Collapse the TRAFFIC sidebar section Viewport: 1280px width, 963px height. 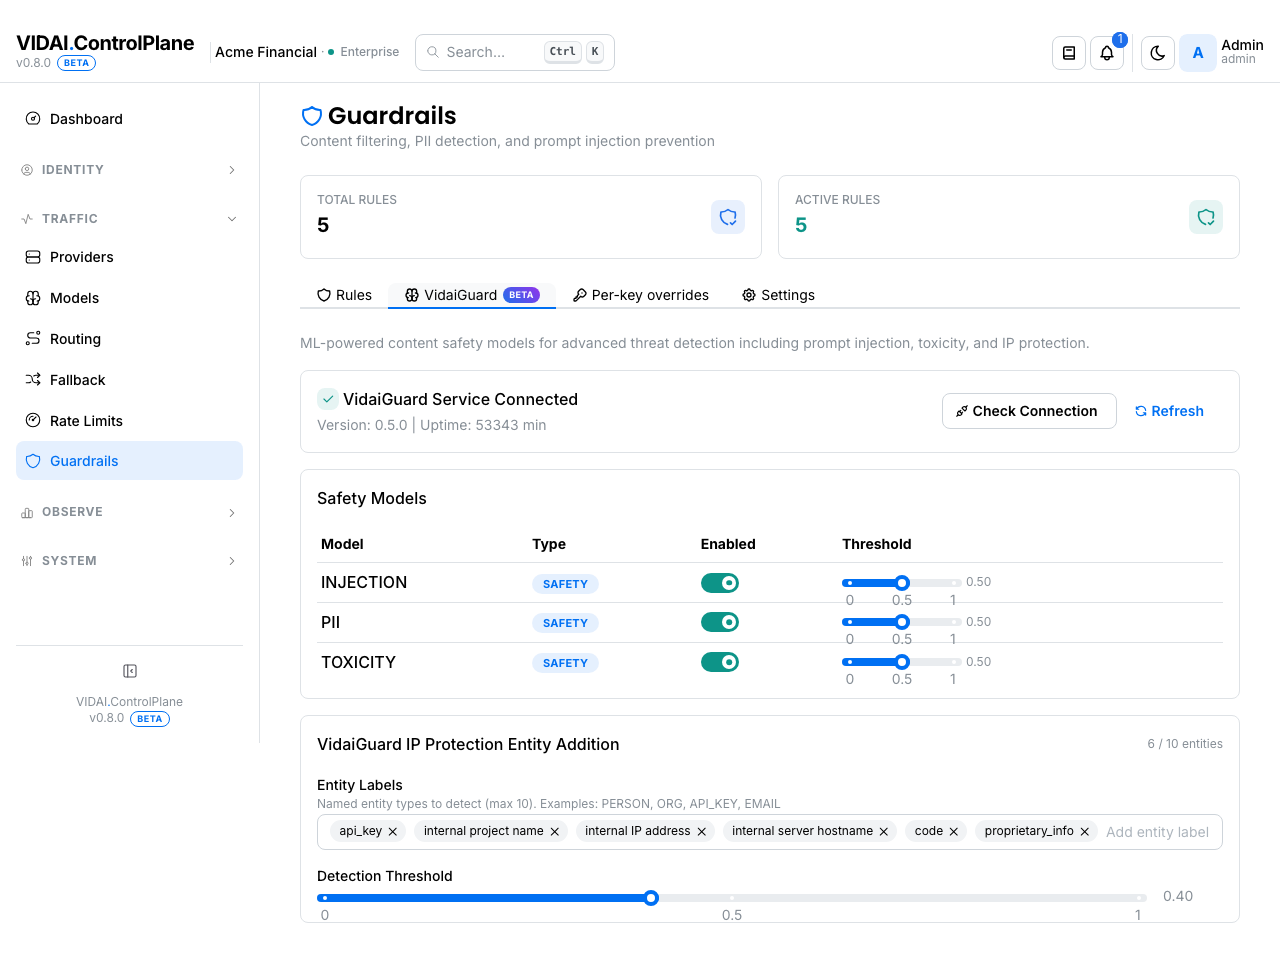[129, 219]
